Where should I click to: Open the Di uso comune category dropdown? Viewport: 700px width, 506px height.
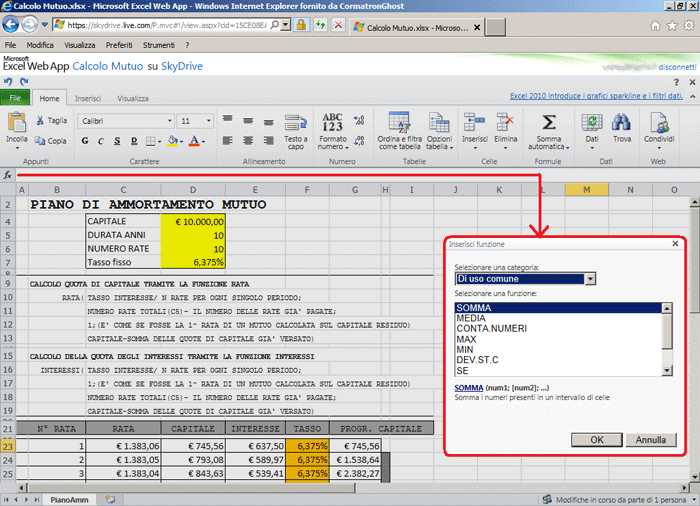tap(590, 279)
